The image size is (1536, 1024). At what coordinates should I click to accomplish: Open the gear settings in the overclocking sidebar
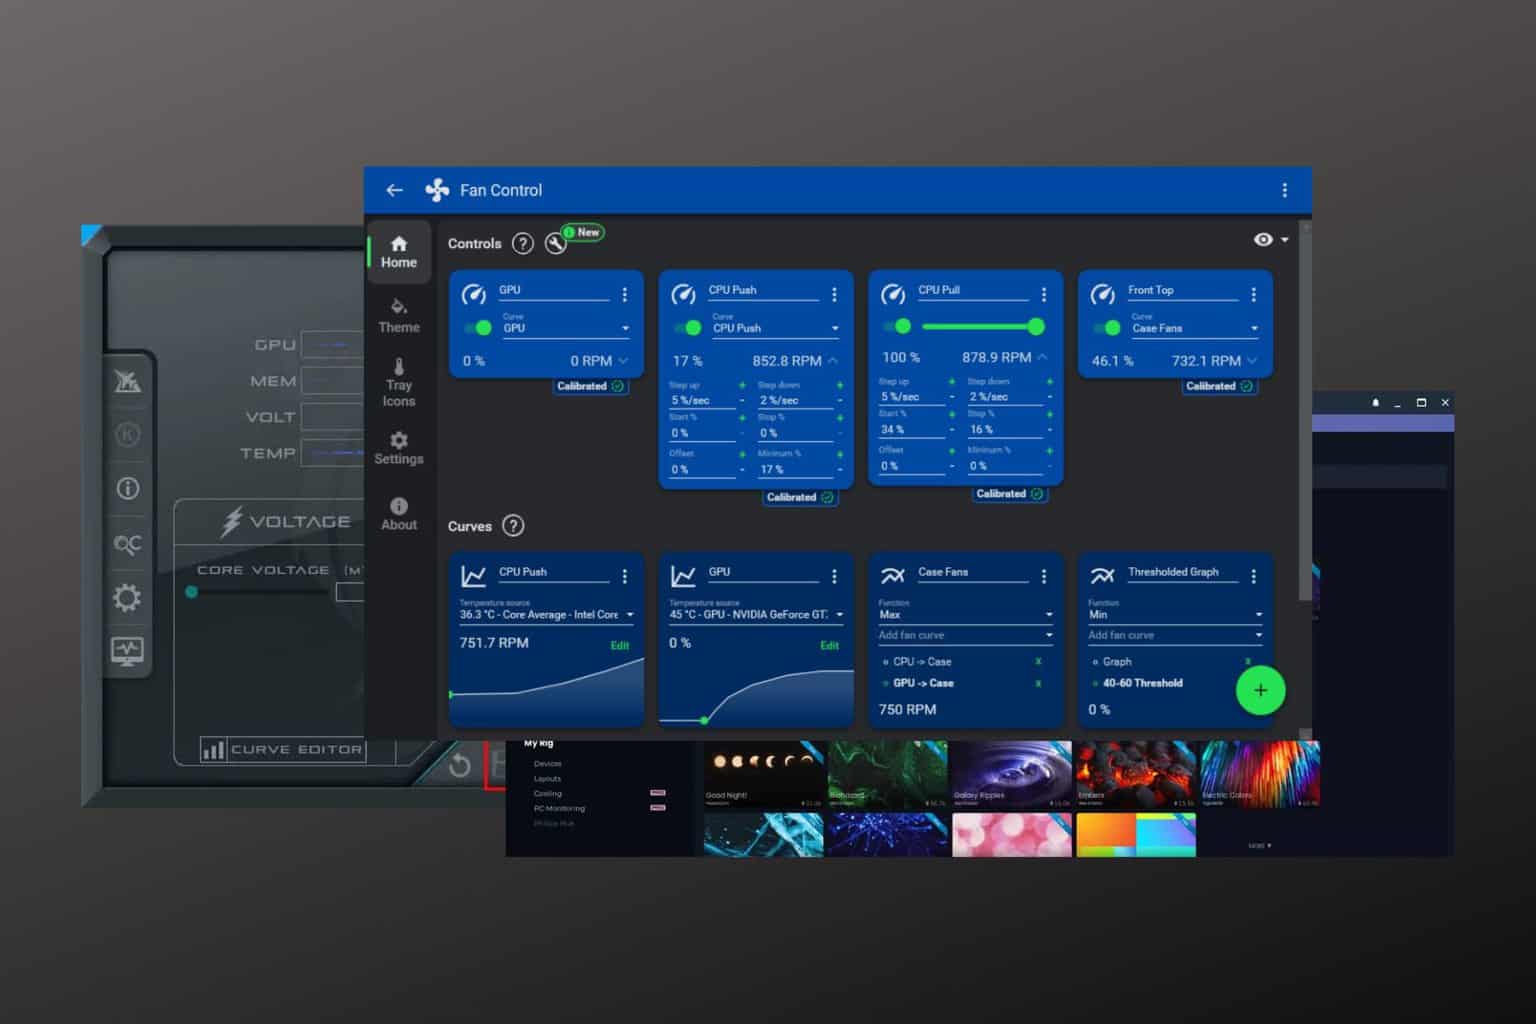(x=127, y=598)
